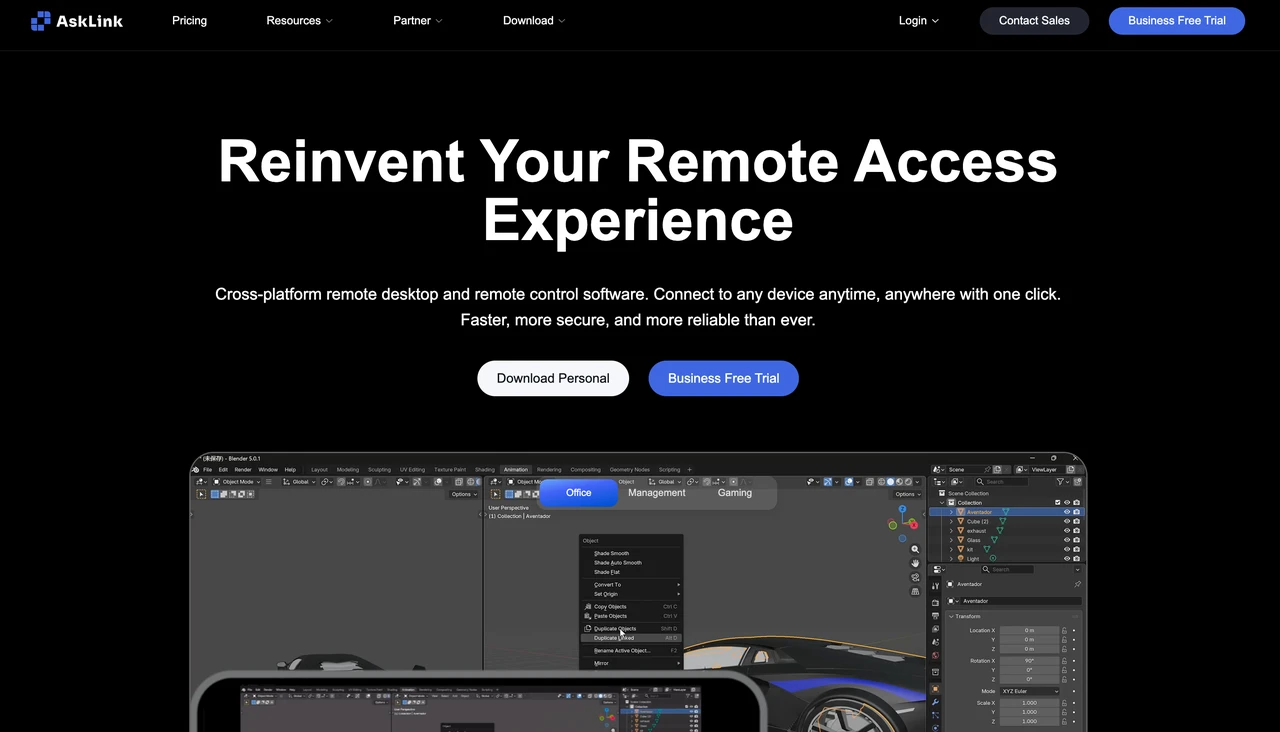Screen dimensions: 1280x732
Task: Click the hand pan gizmo in Blender viewport
Action: tap(915, 564)
